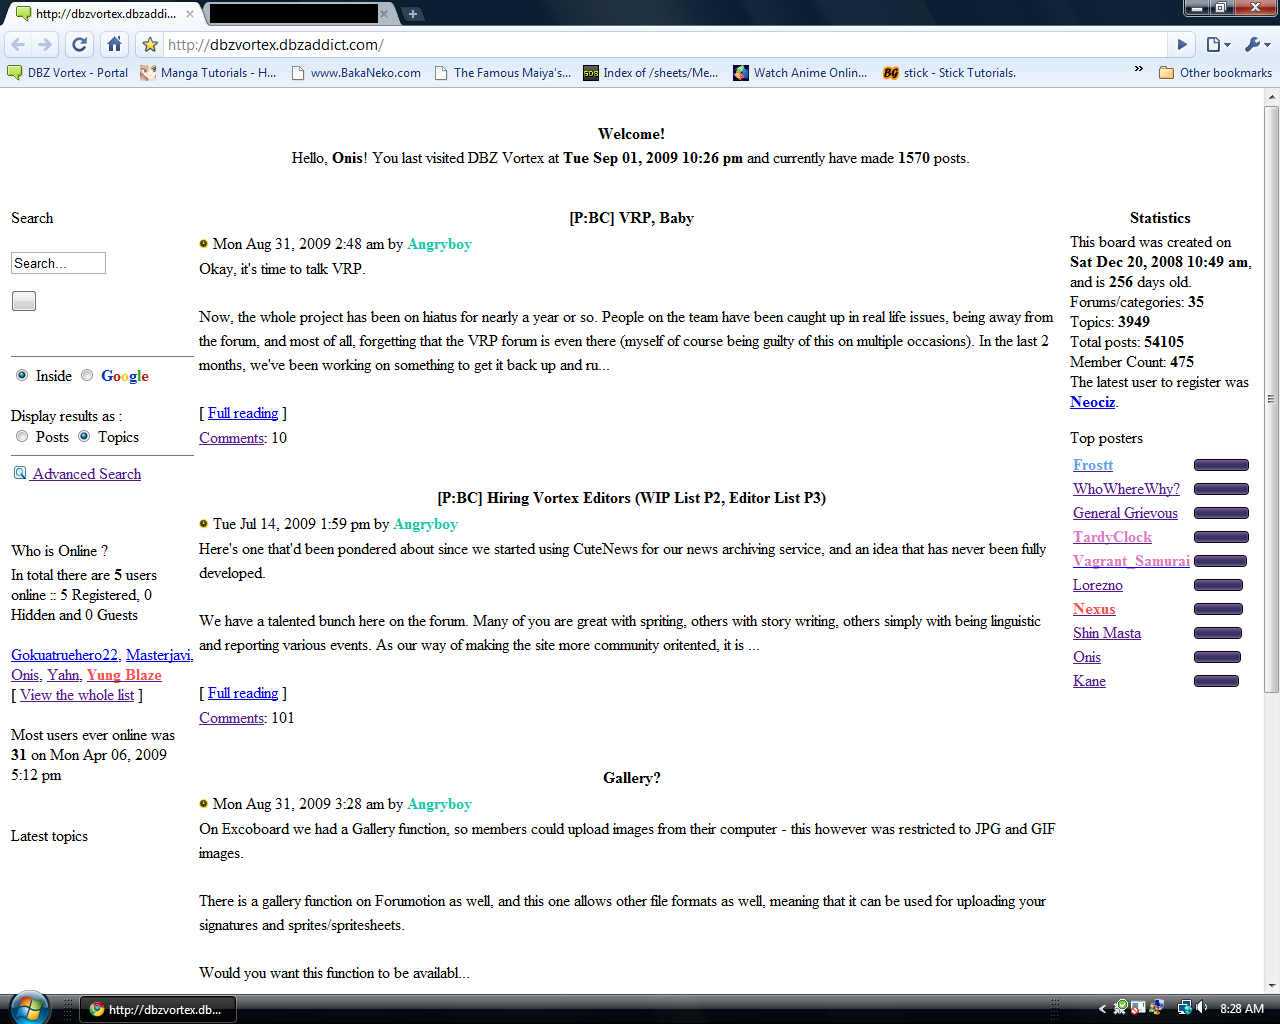
Task: Open a new tab with plus button
Action: 413,14
